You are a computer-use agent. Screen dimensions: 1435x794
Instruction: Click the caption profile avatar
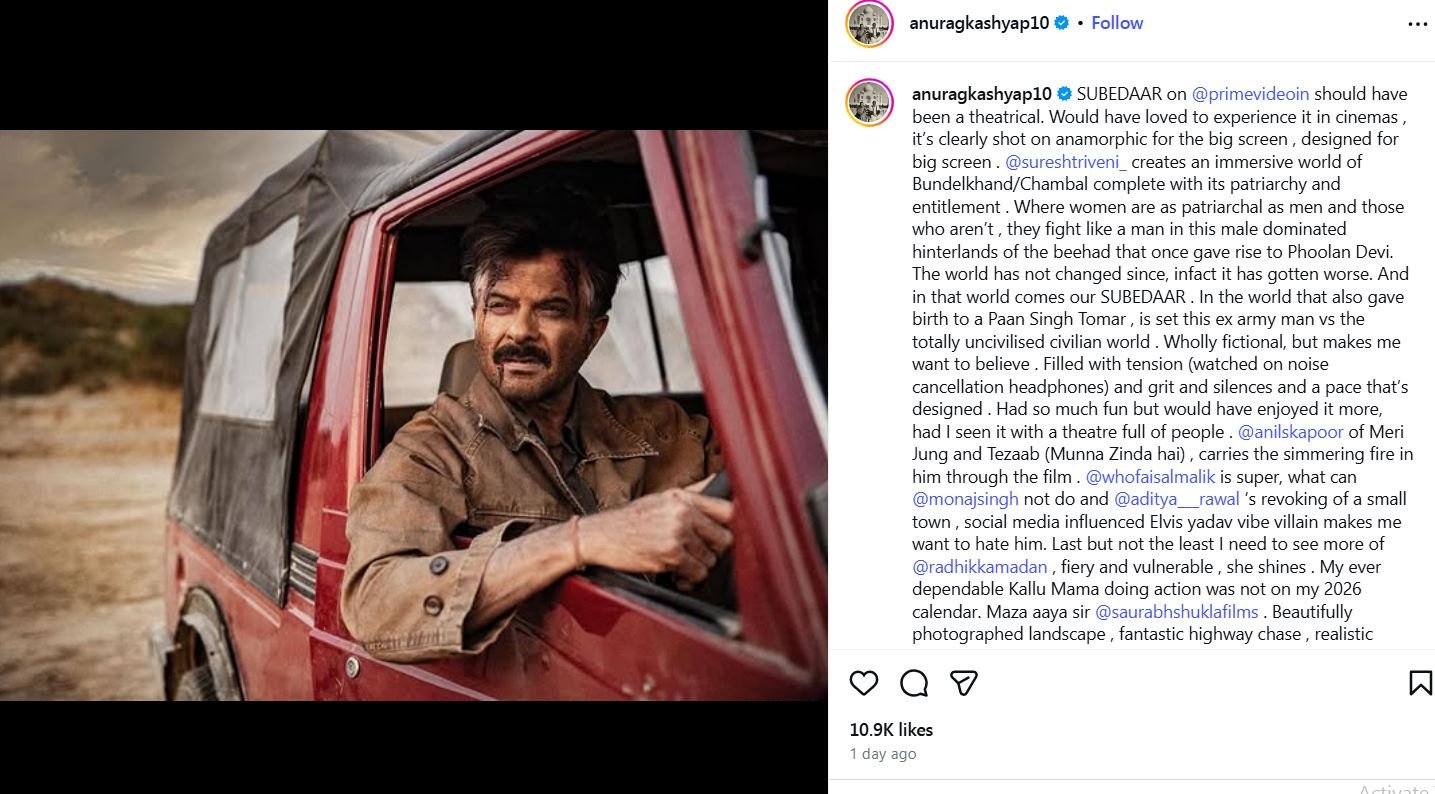(869, 102)
